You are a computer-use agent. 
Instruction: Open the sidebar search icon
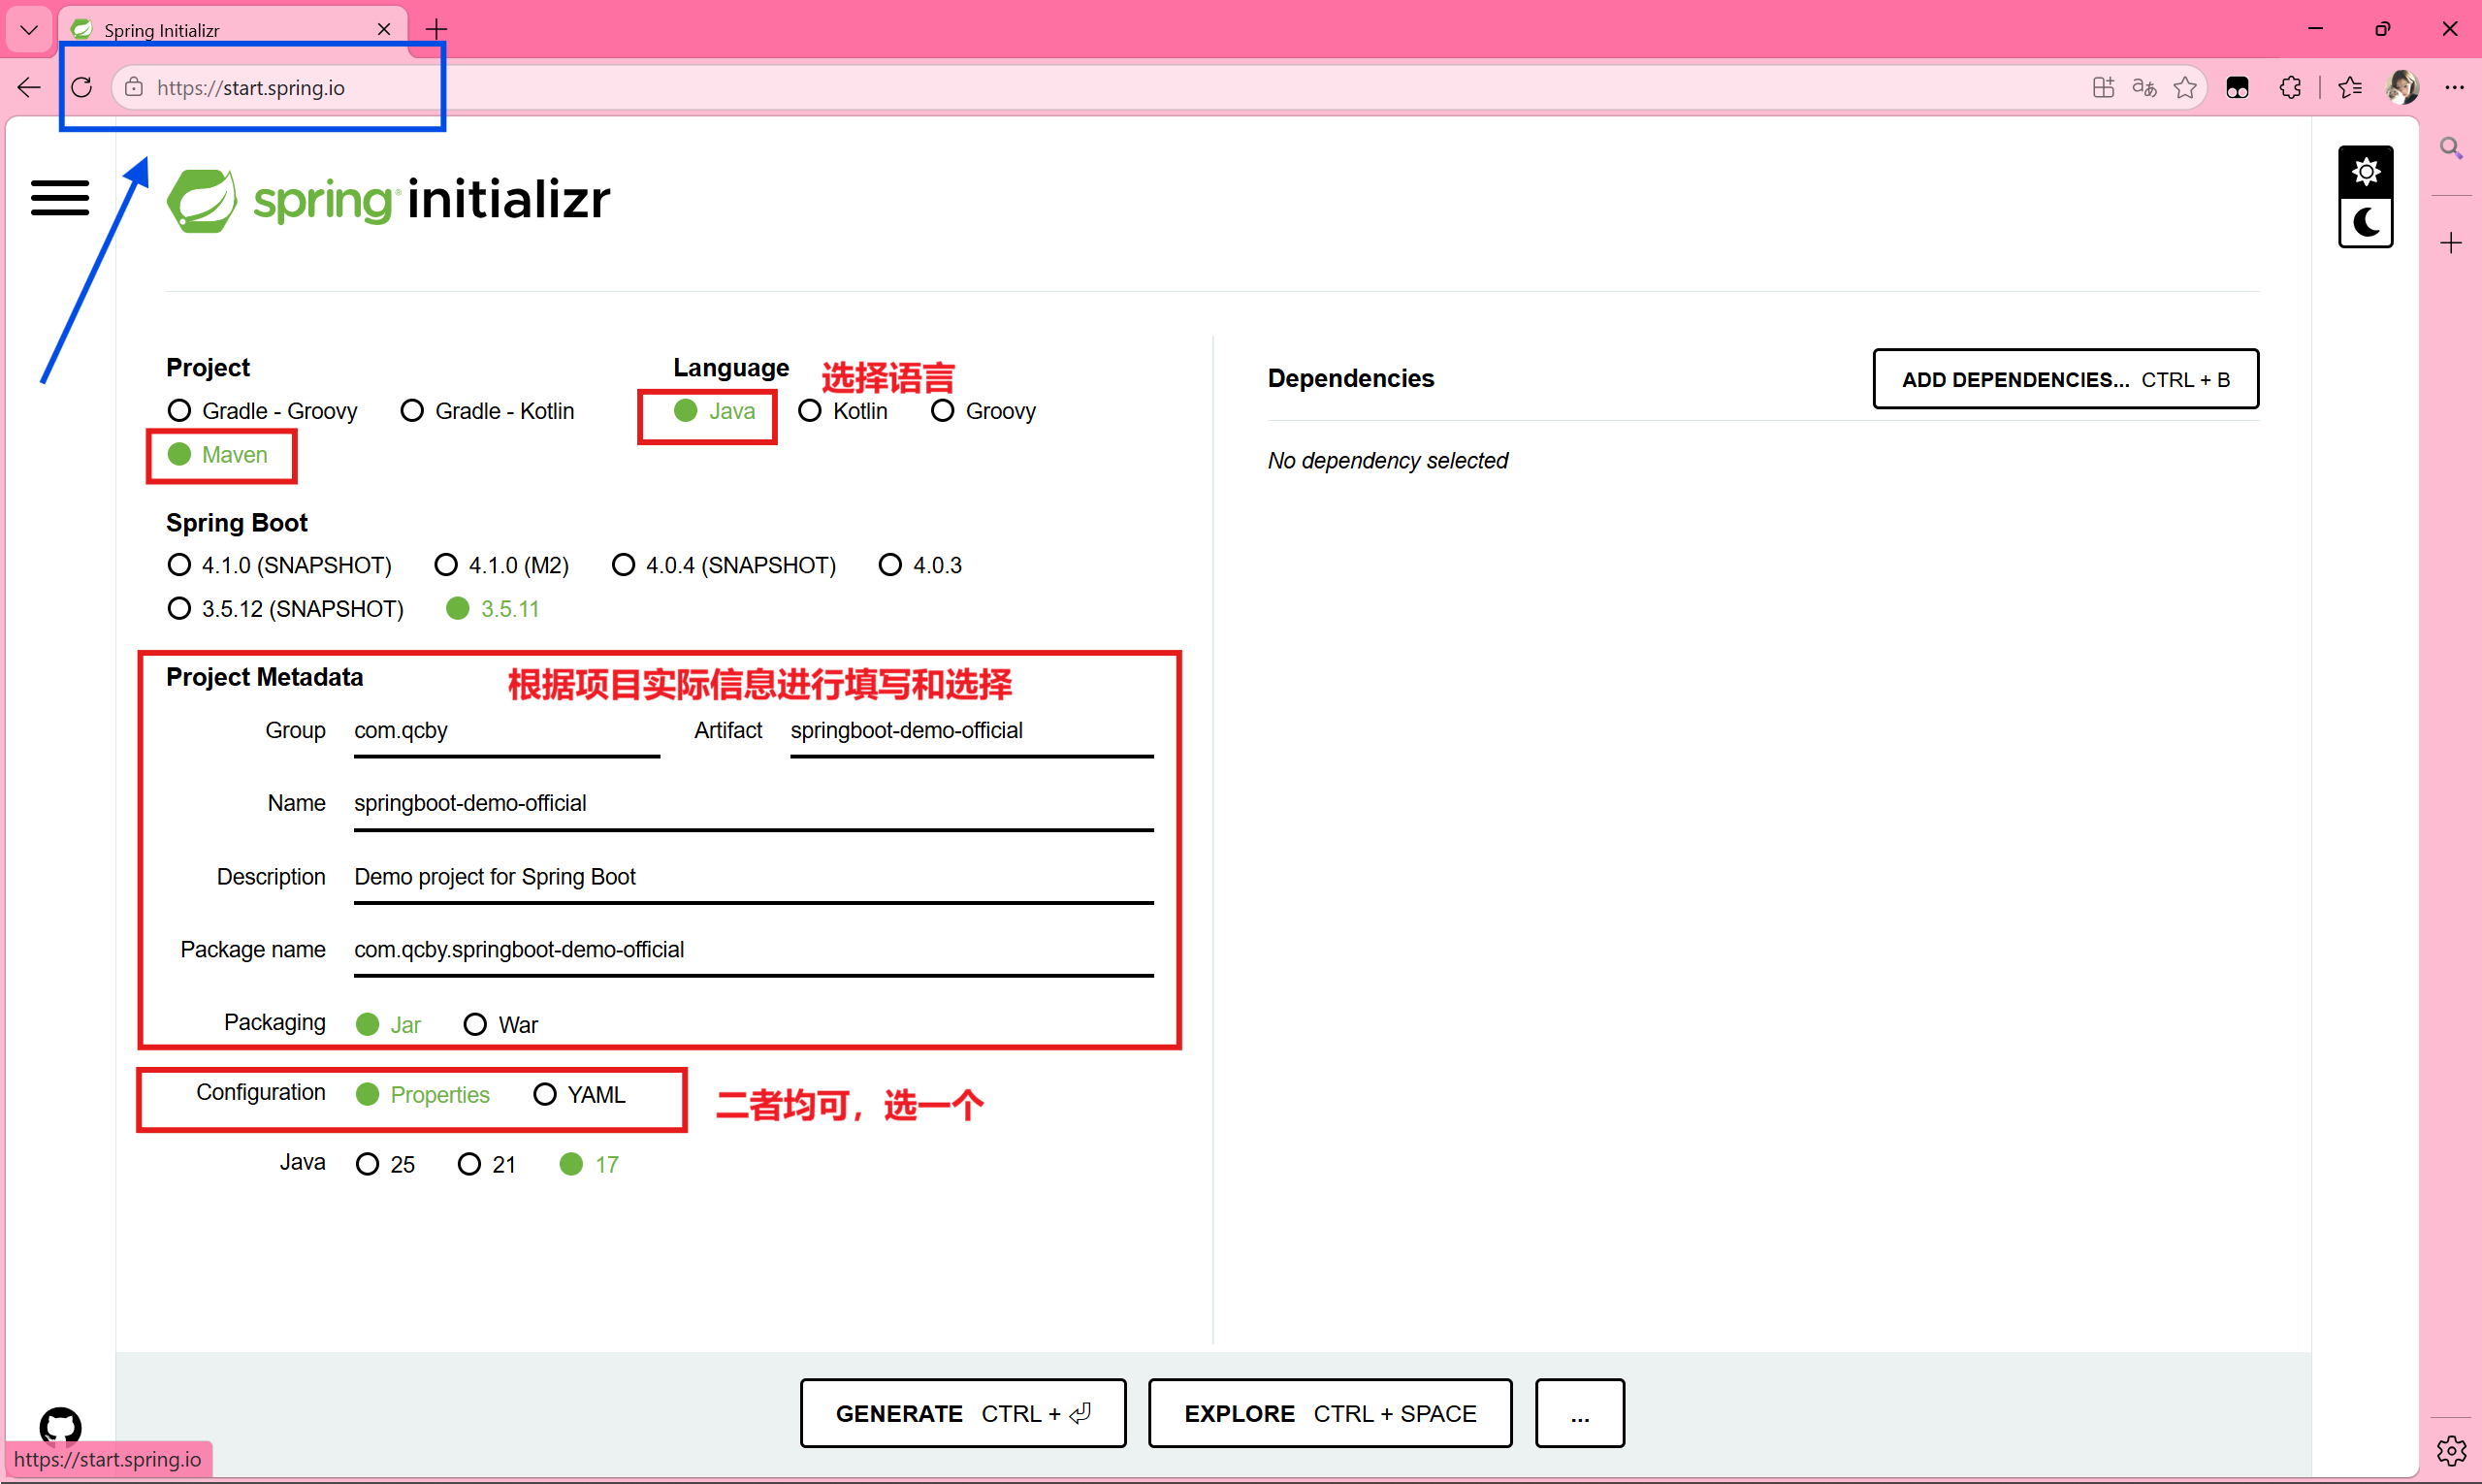click(x=2450, y=148)
